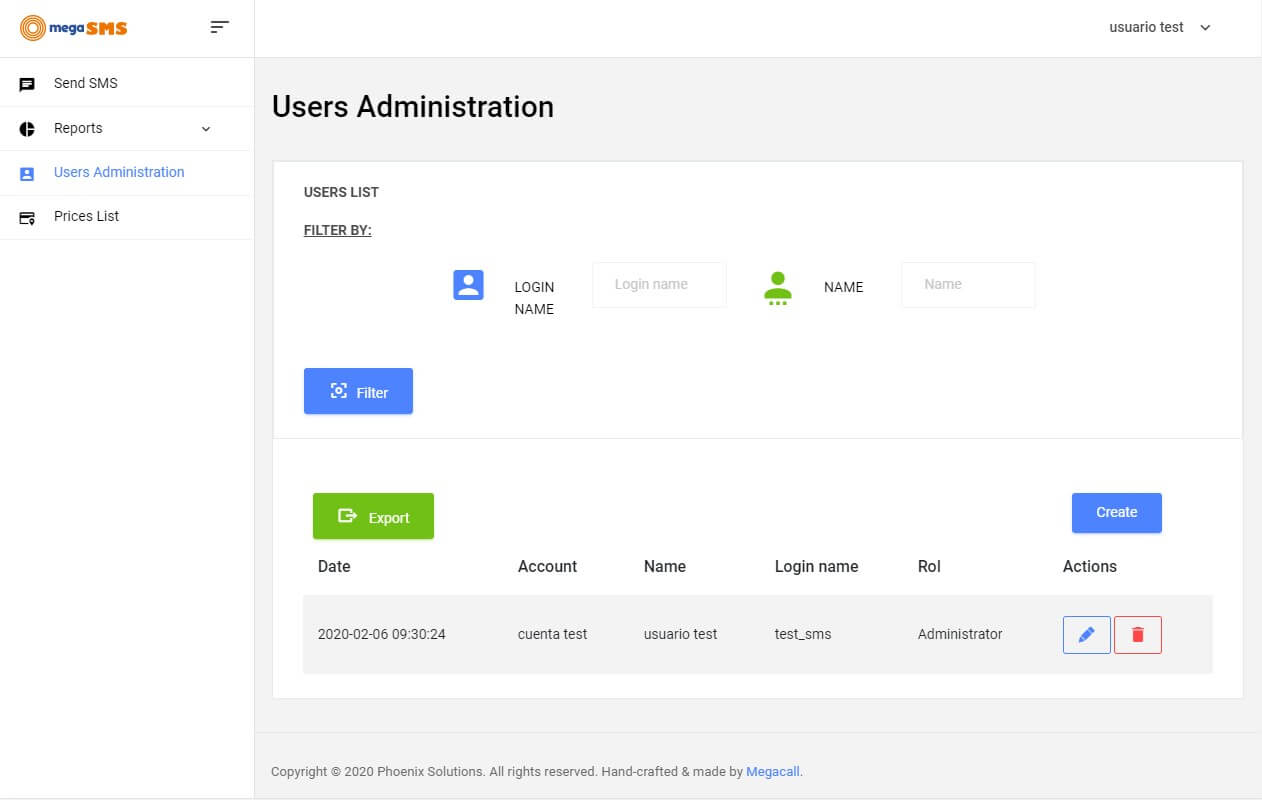Click the Users Administration sidebar icon
The height and width of the screenshot is (800, 1262).
(x=27, y=173)
